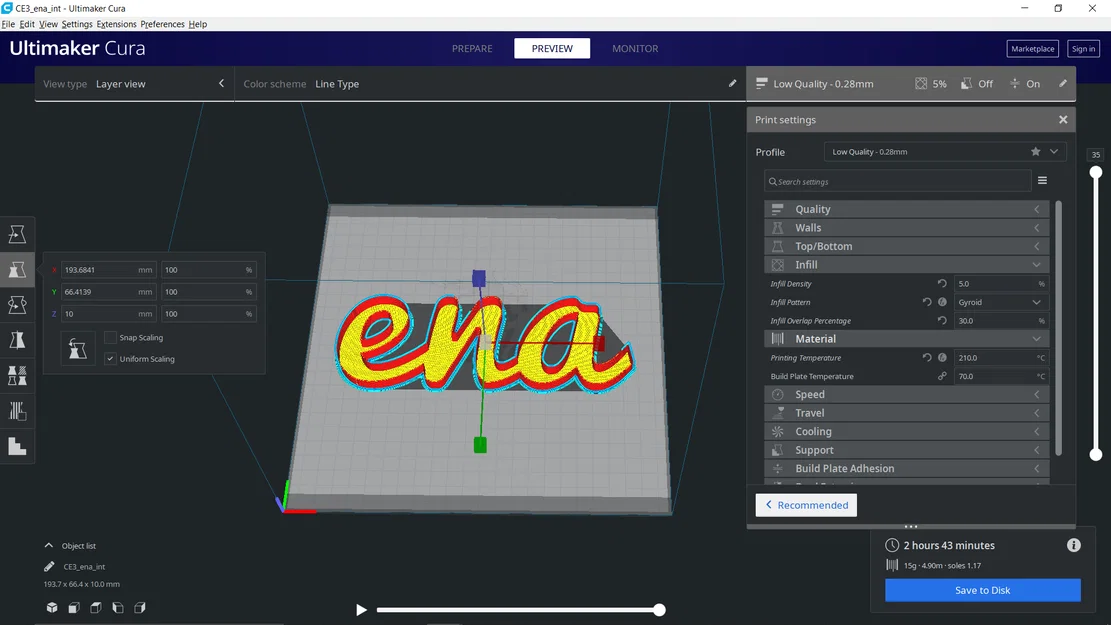The height and width of the screenshot is (625, 1111).
Task: Click the X dimension 193.6841 field
Action: tap(108, 270)
